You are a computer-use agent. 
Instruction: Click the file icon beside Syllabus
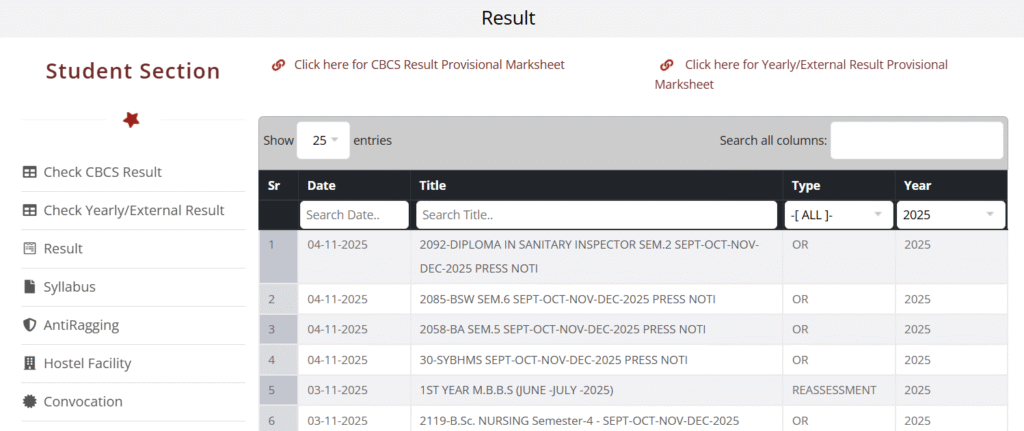(x=30, y=287)
